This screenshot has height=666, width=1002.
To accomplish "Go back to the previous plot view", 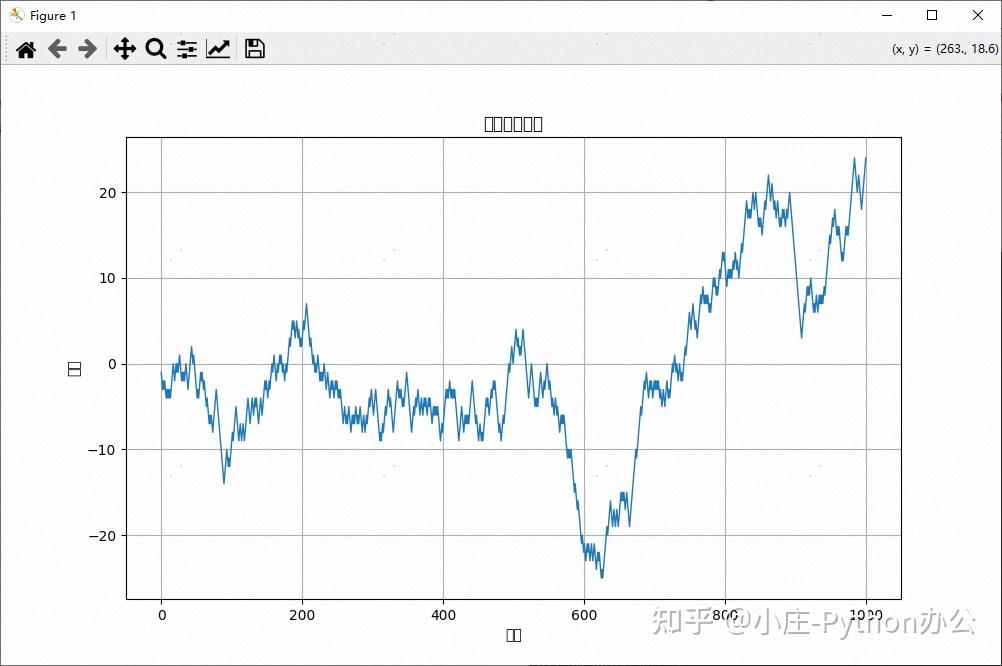I will click(x=56, y=48).
